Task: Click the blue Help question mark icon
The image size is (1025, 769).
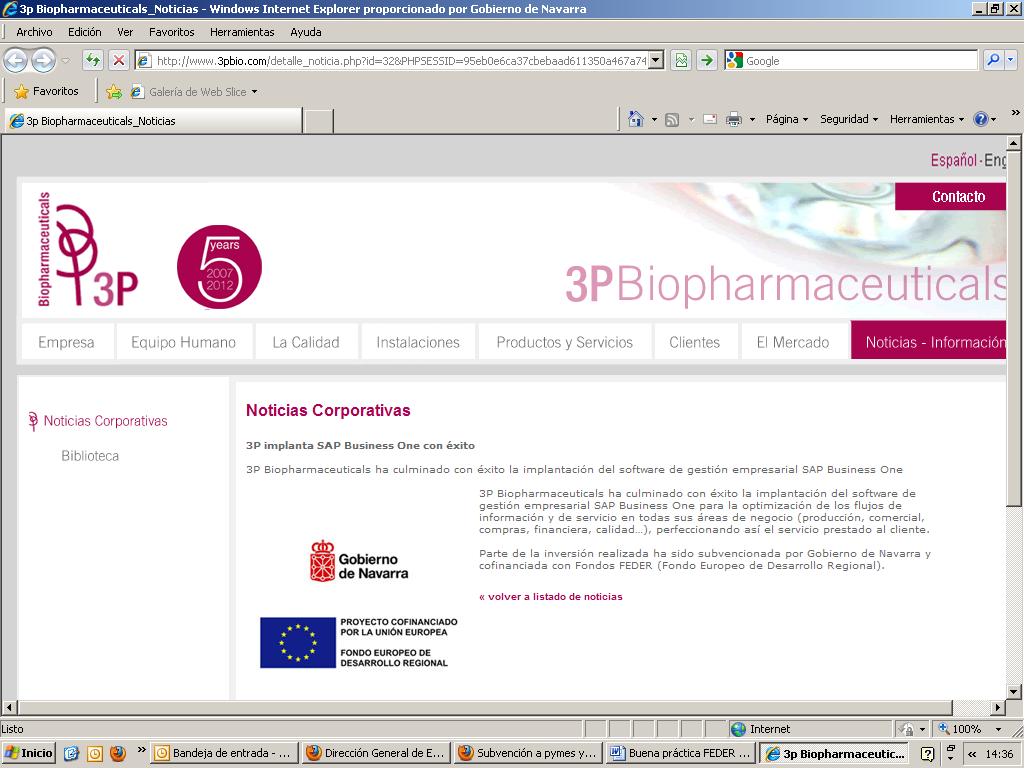Action: (x=981, y=119)
